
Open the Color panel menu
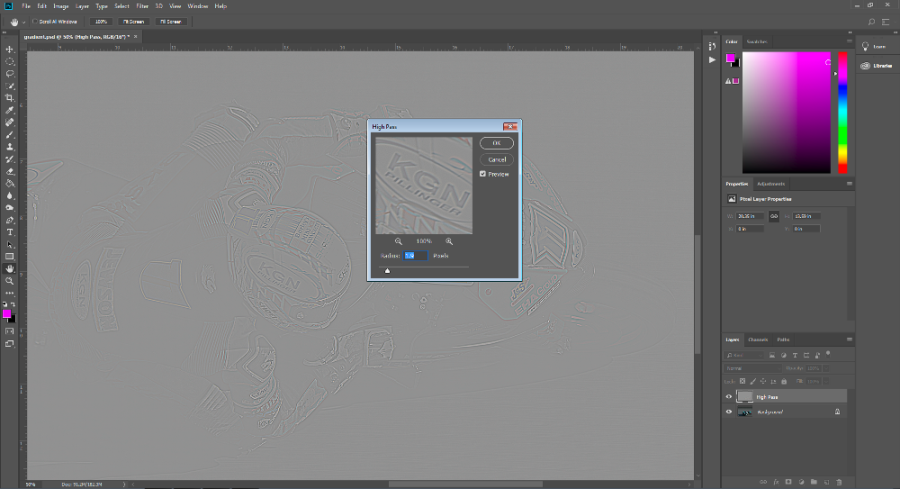(849, 41)
